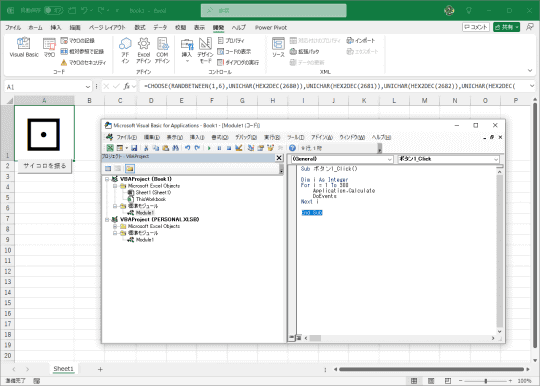
Task: Run the macro with the green play icon
Action: tap(209, 148)
